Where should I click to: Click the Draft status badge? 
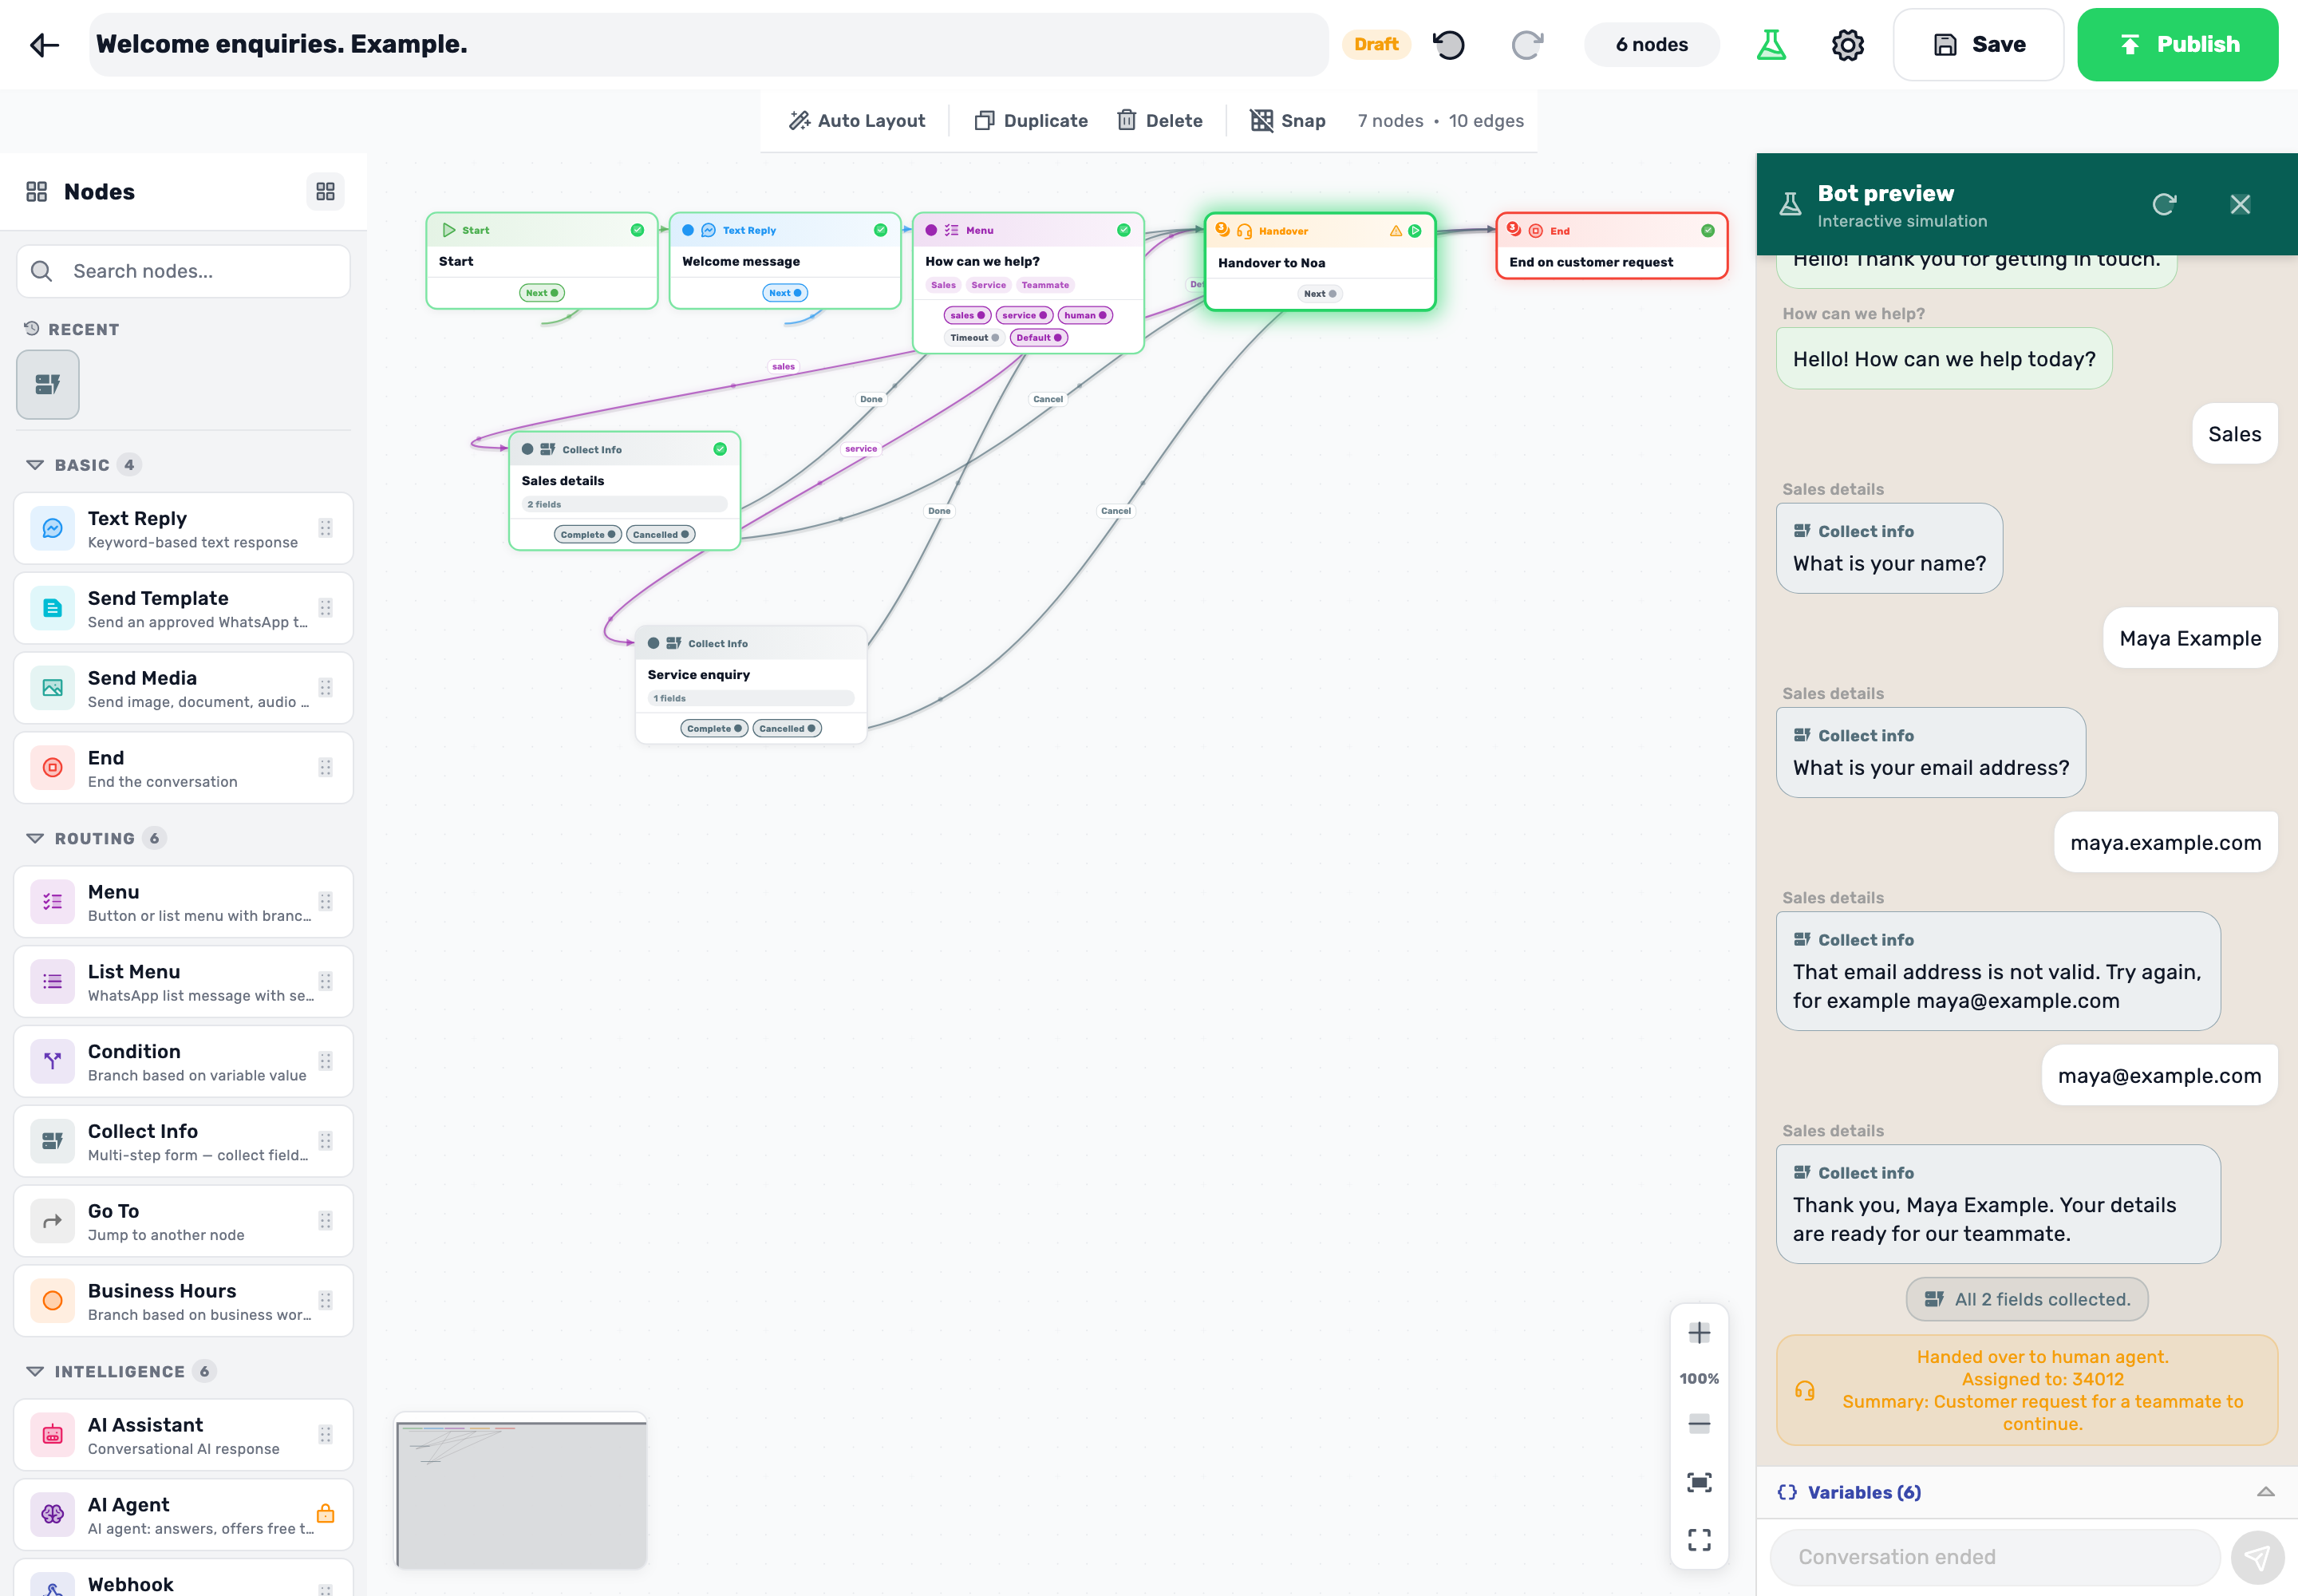1376,44
